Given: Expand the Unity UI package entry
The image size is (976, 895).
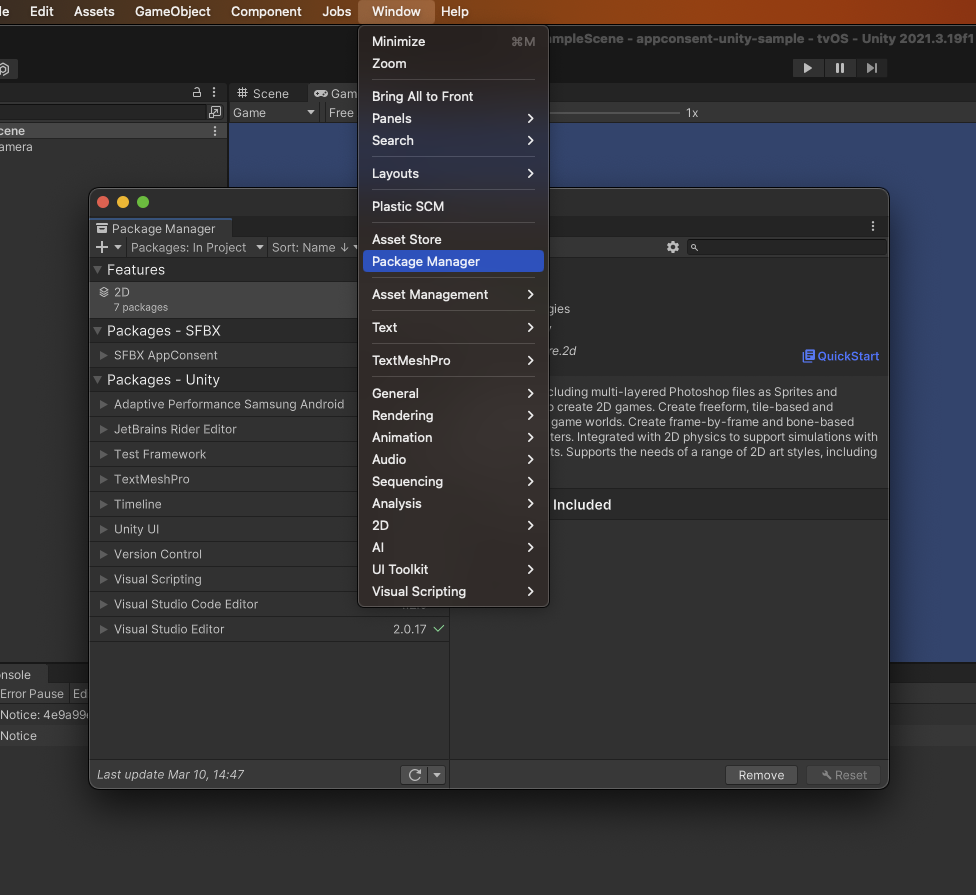Looking at the screenshot, I should [x=103, y=529].
